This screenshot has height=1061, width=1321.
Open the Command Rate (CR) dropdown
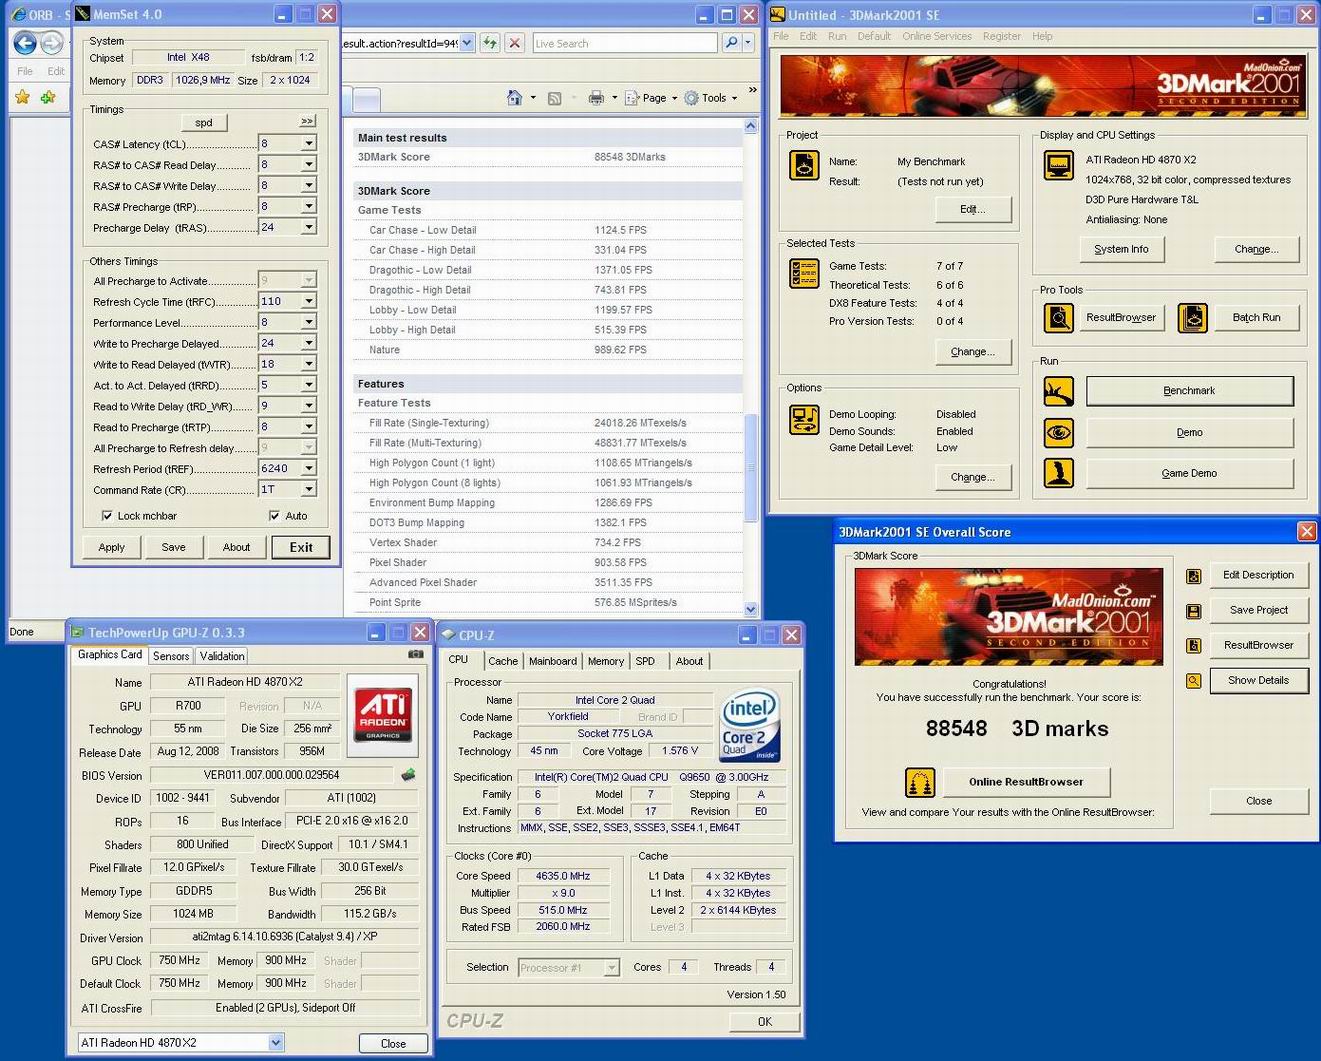[308, 489]
